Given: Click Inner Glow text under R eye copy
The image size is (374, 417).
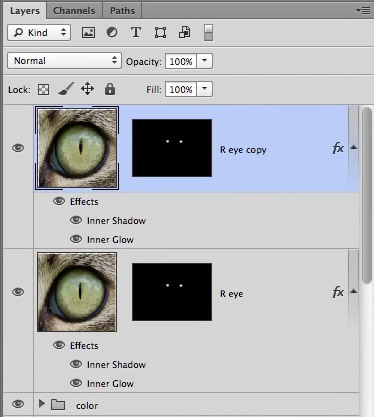Looking at the screenshot, I should [110, 240].
